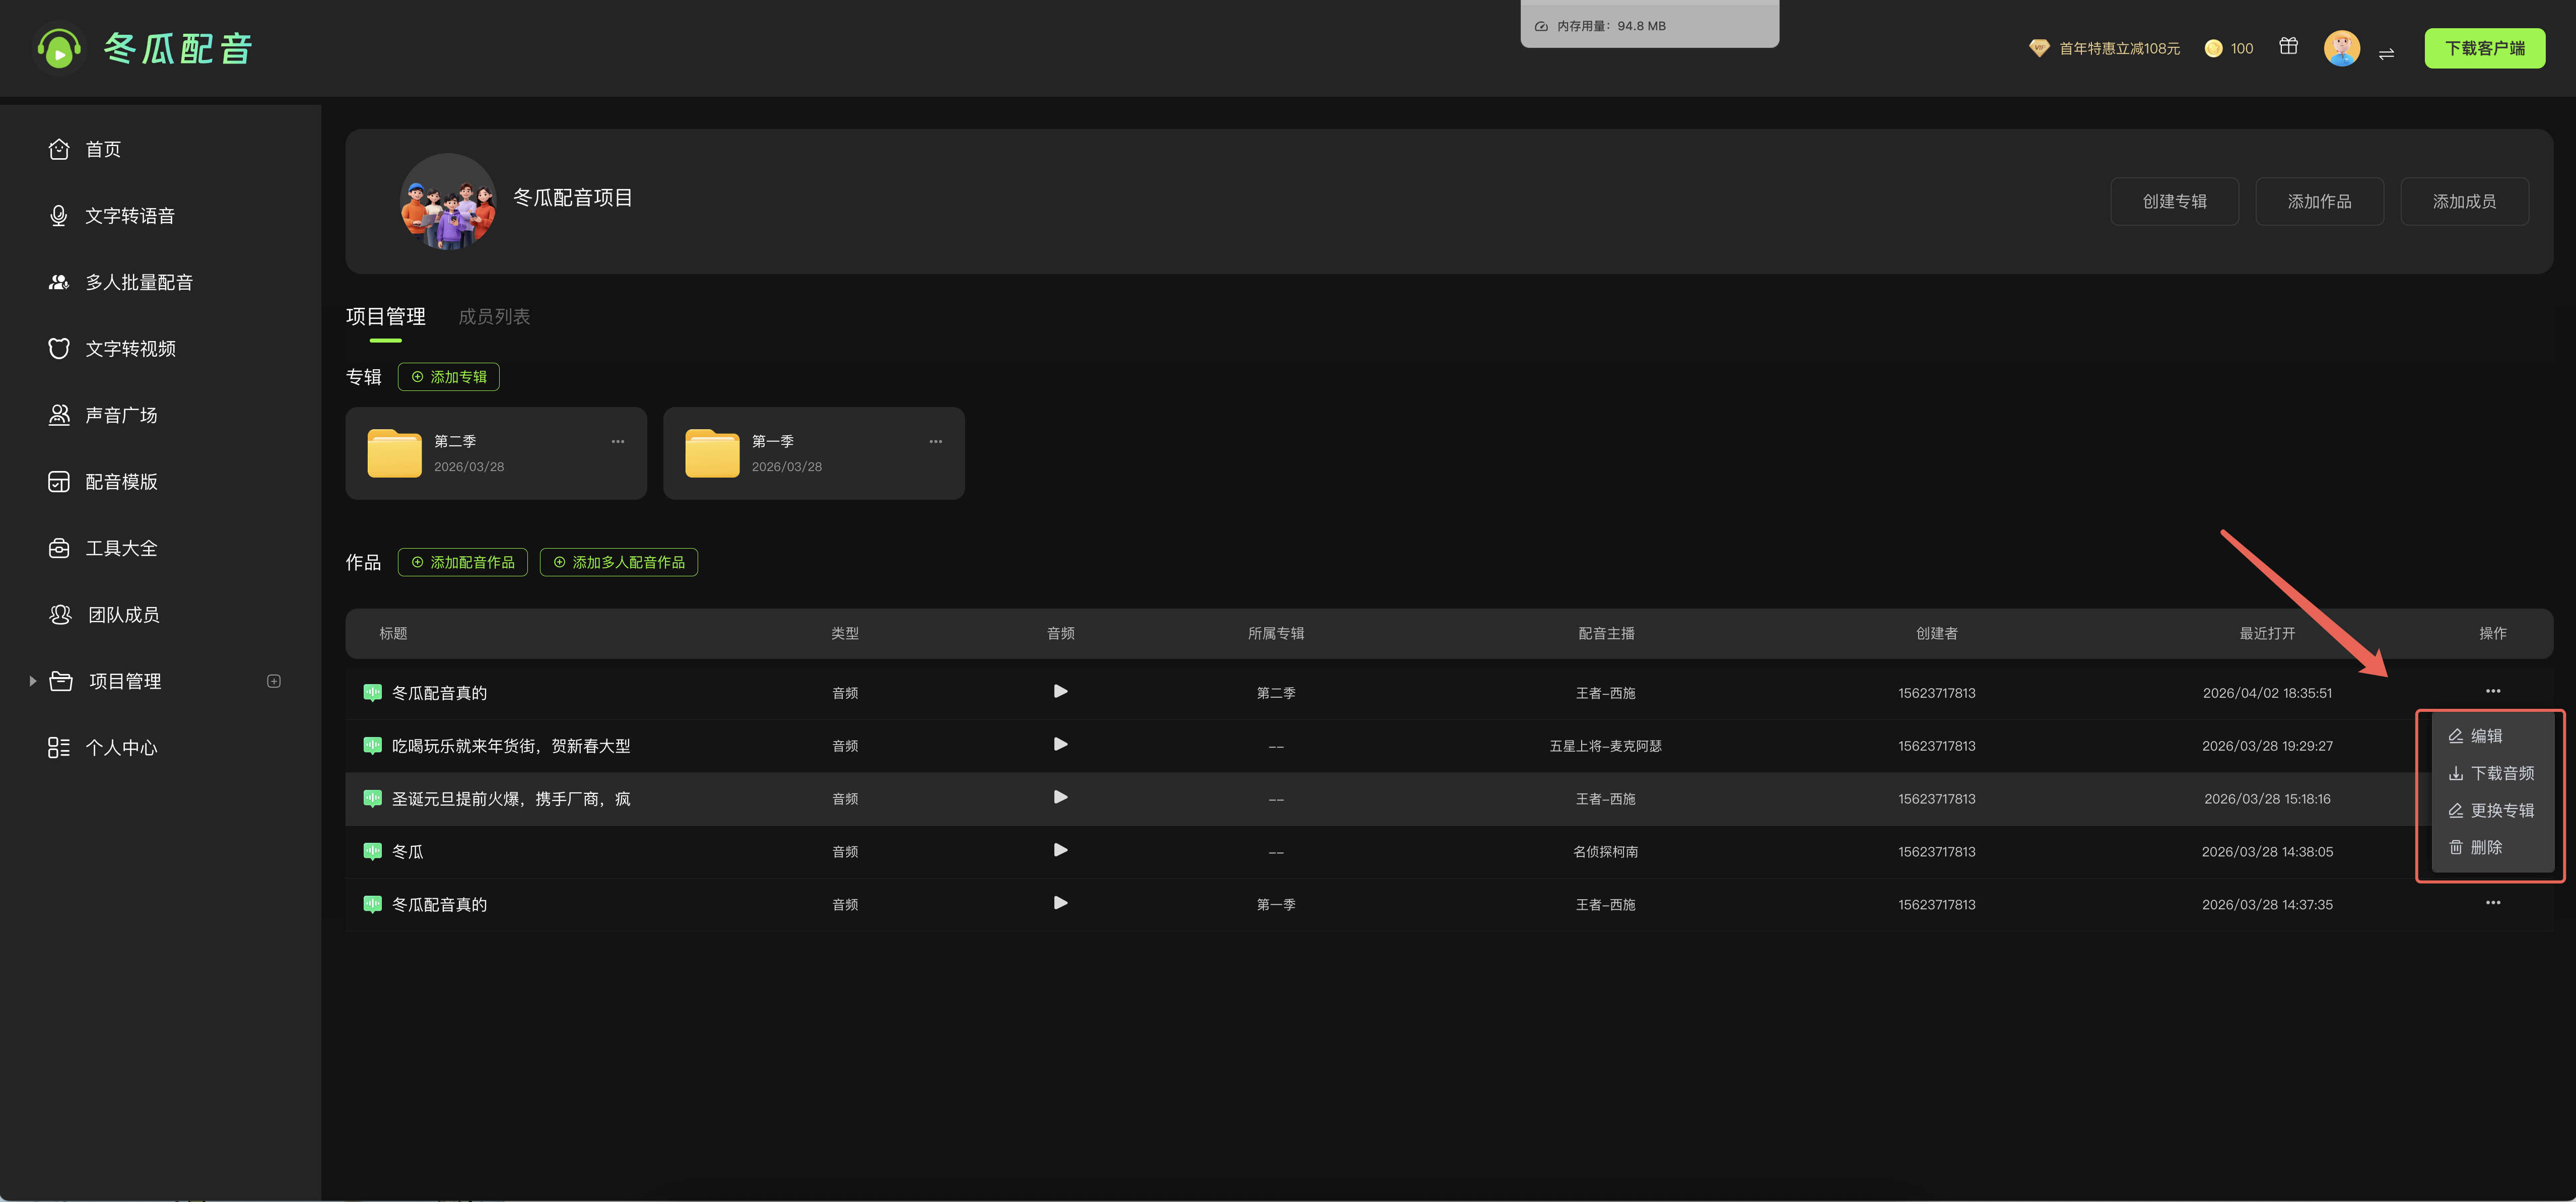Click the gold coin balance showing 100
The image size is (2576, 1202).
click(2229, 48)
